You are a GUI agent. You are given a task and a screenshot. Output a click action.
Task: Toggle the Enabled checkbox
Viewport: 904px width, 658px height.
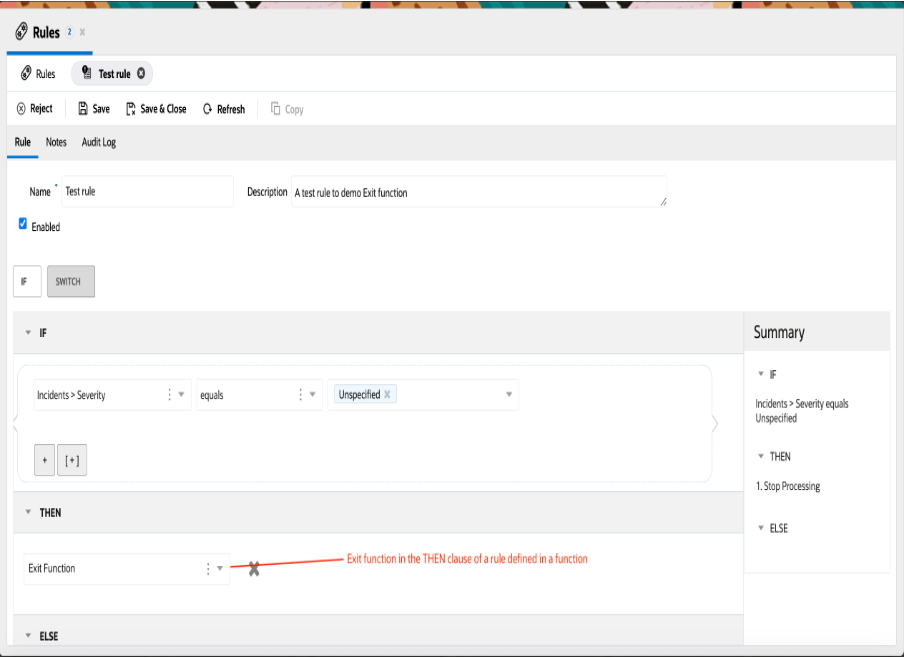pos(22,224)
